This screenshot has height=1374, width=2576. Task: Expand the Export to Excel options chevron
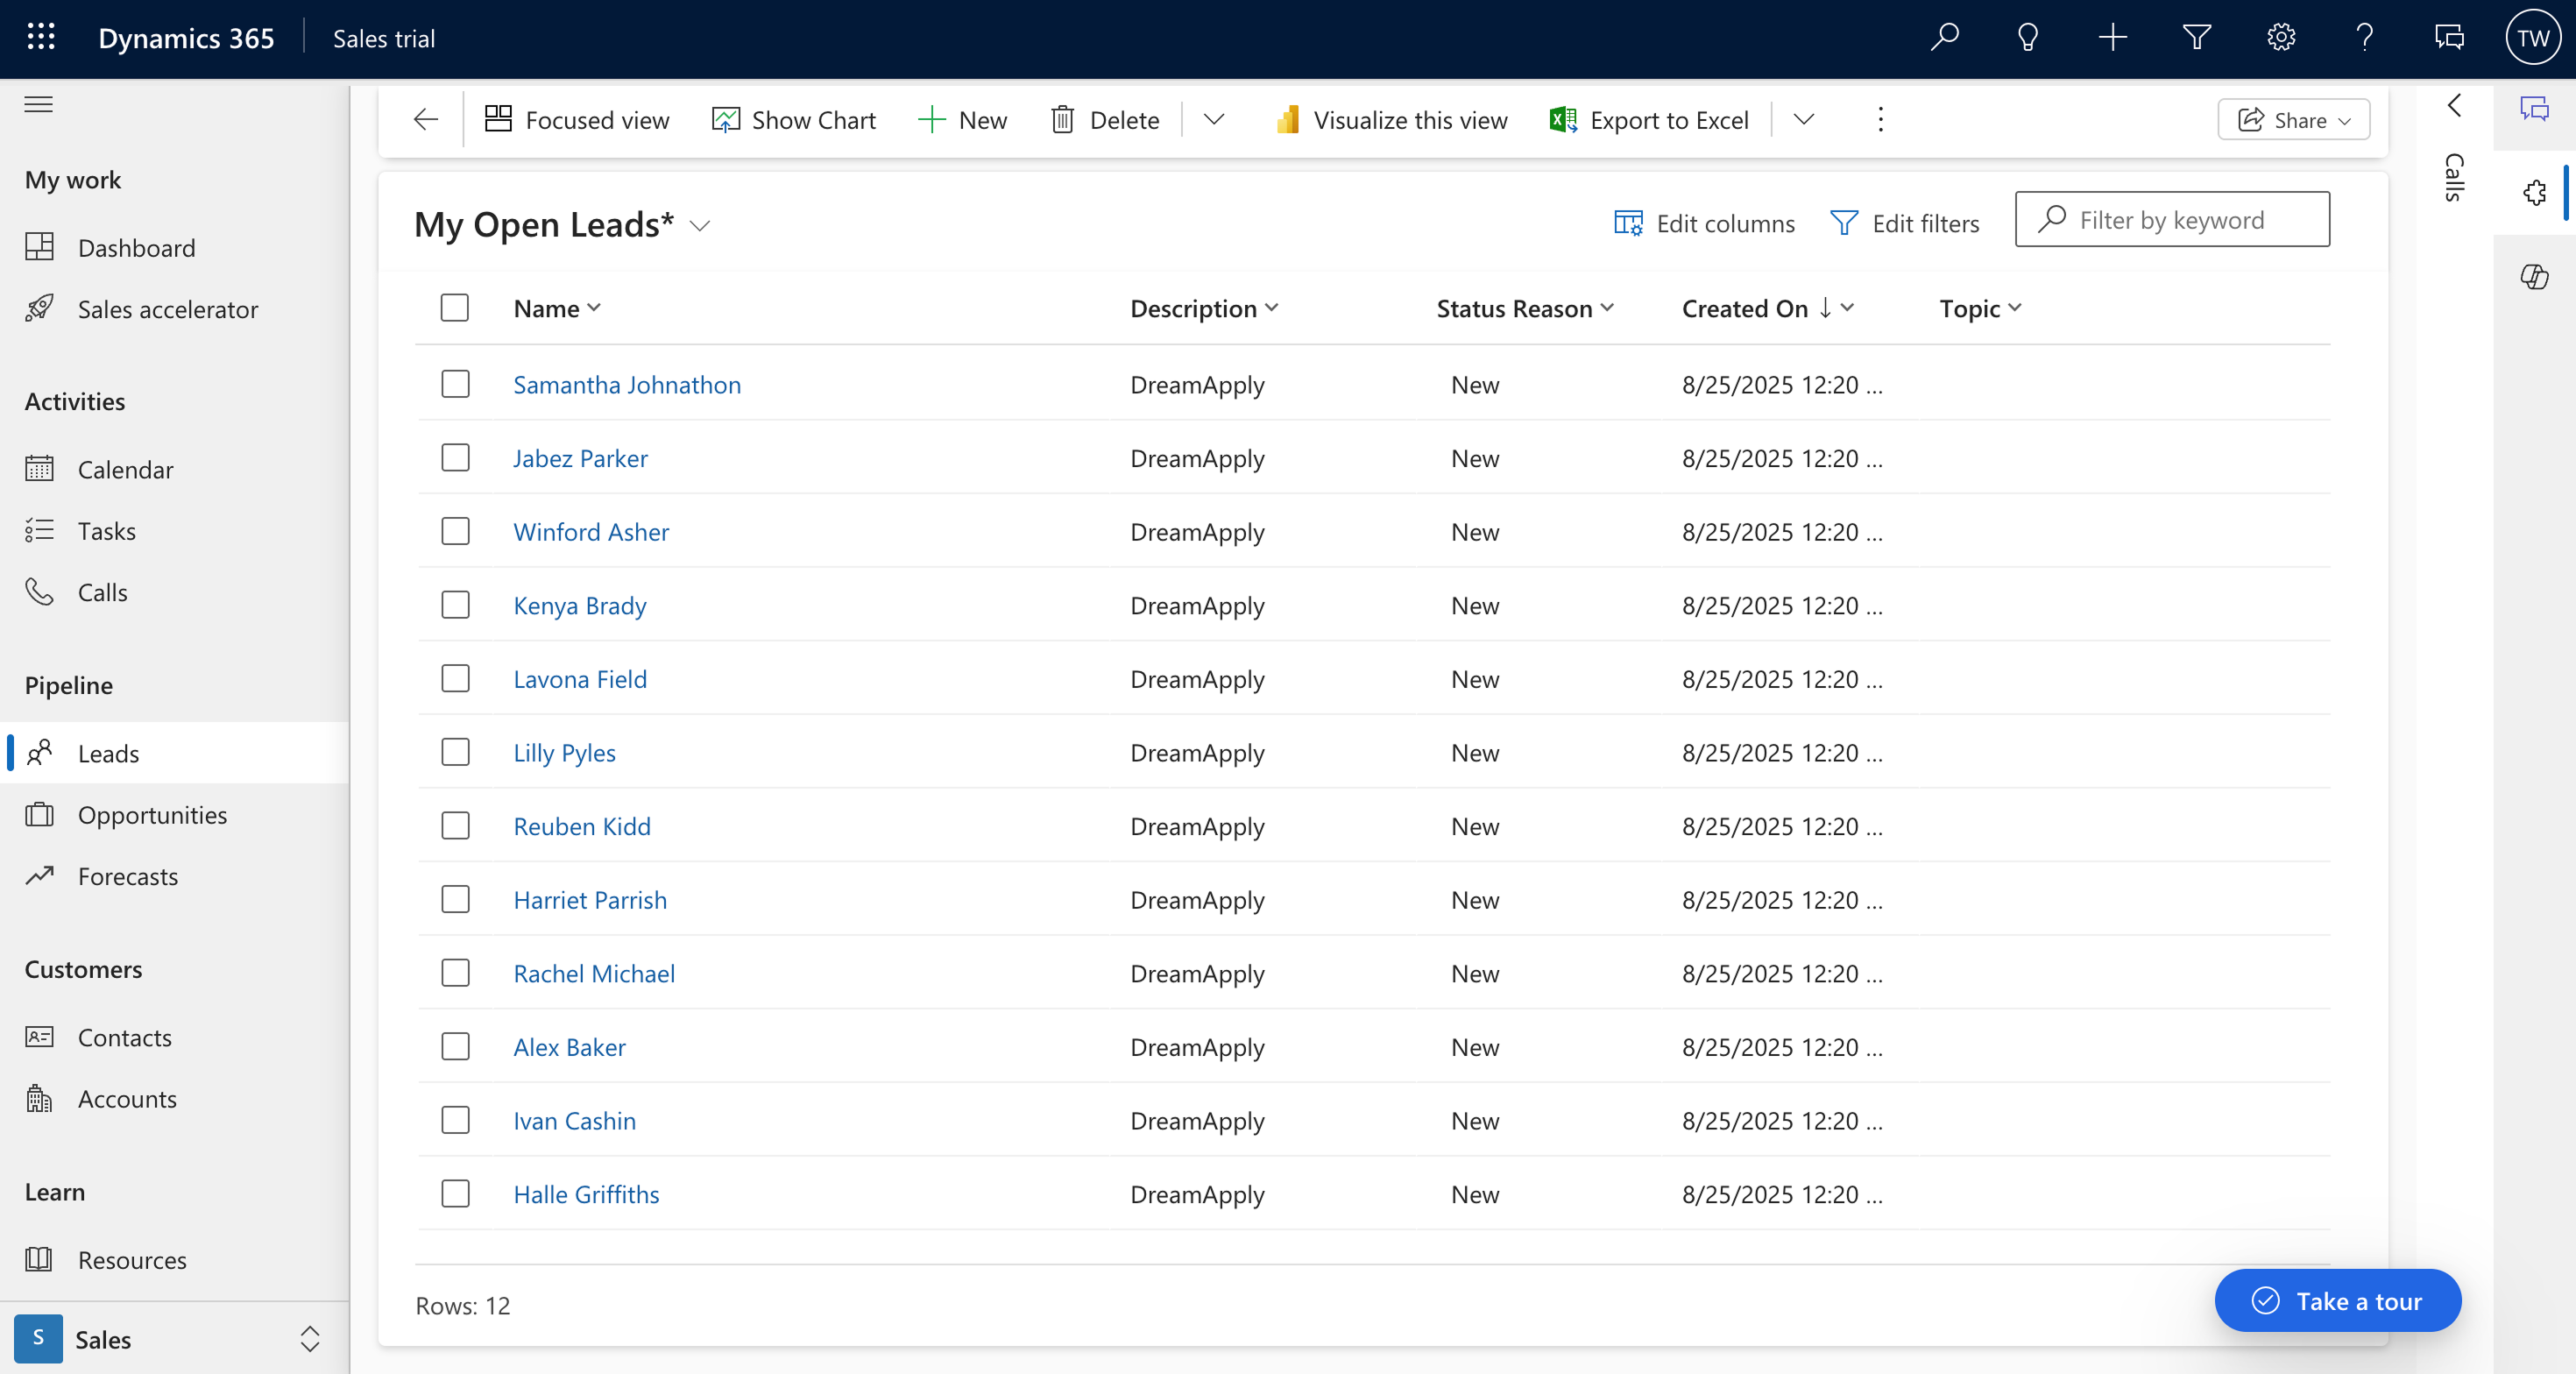click(x=1803, y=120)
